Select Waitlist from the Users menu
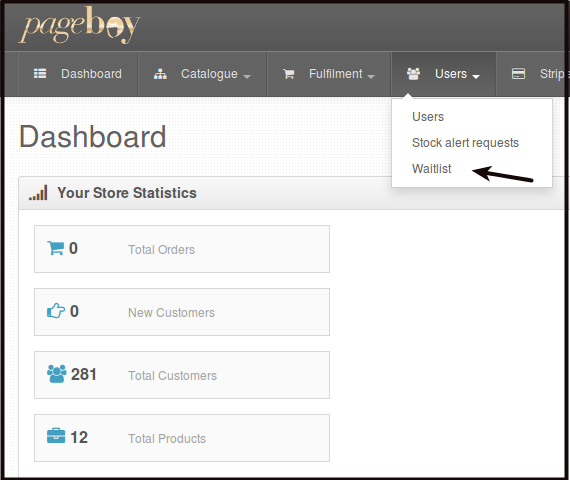 (x=431, y=169)
